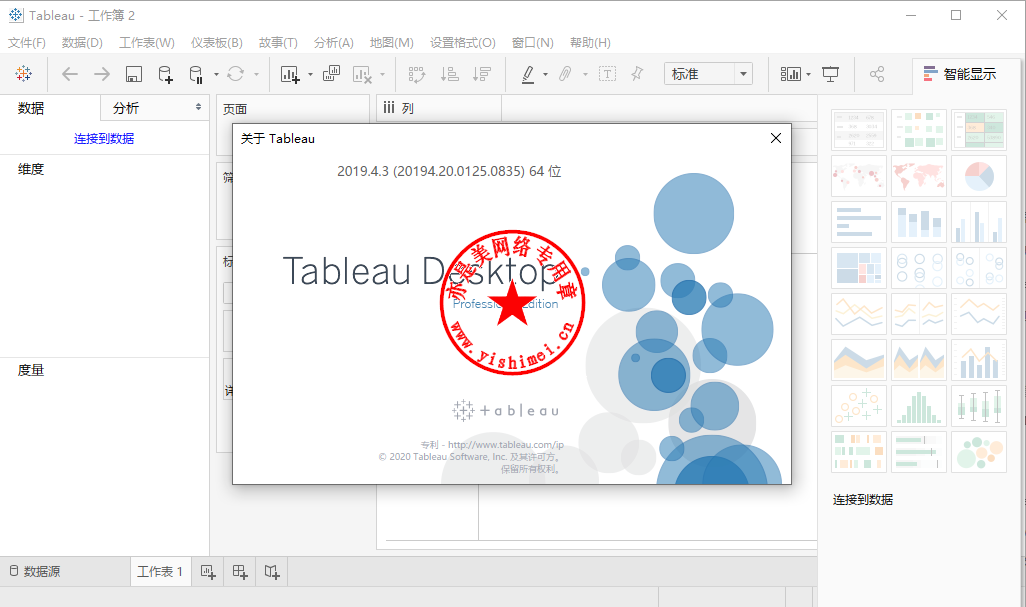Image resolution: width=1026 pixels, height=607 pixels.
Task: Add a new data source via cylinder-plus icon
Action: (166, 75)
